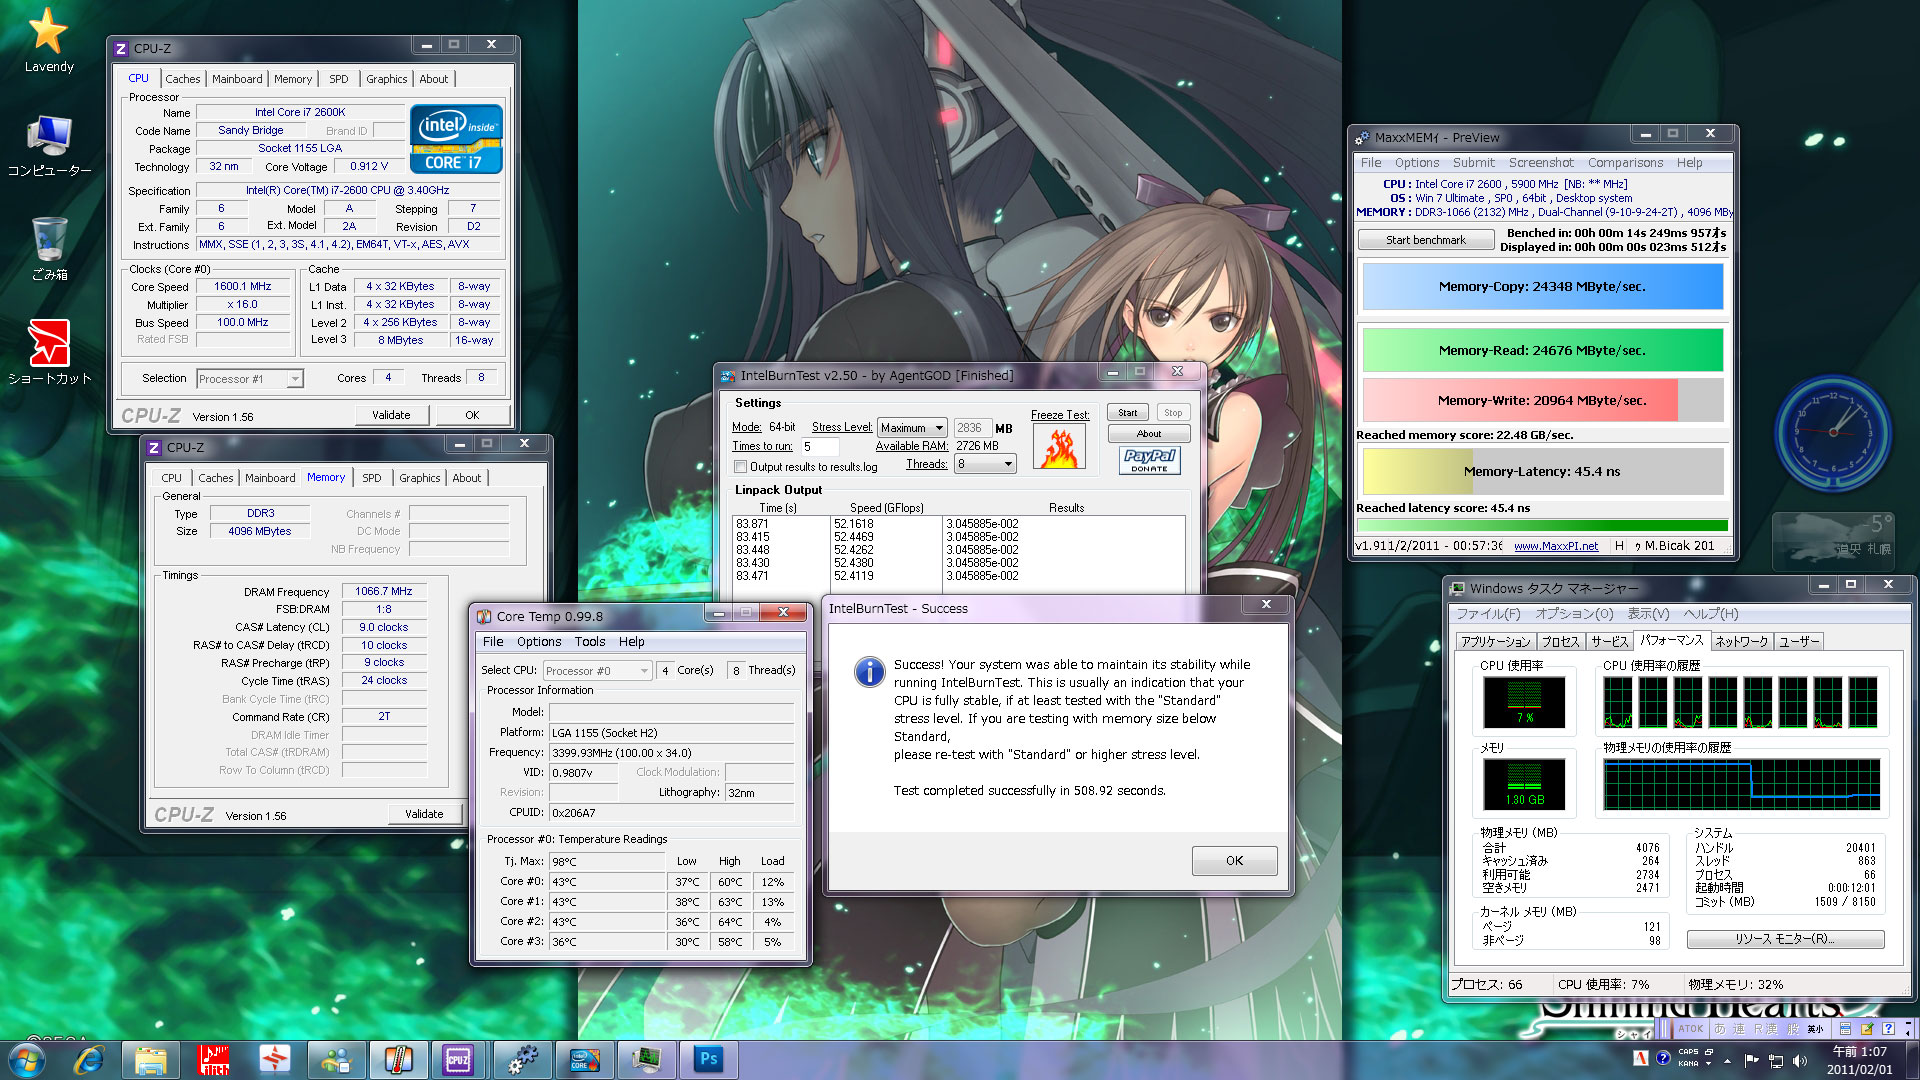This screenshot has height=1080, width=1920.
Task: Click the green latency score progress bar
Action: click(1542, 526)
